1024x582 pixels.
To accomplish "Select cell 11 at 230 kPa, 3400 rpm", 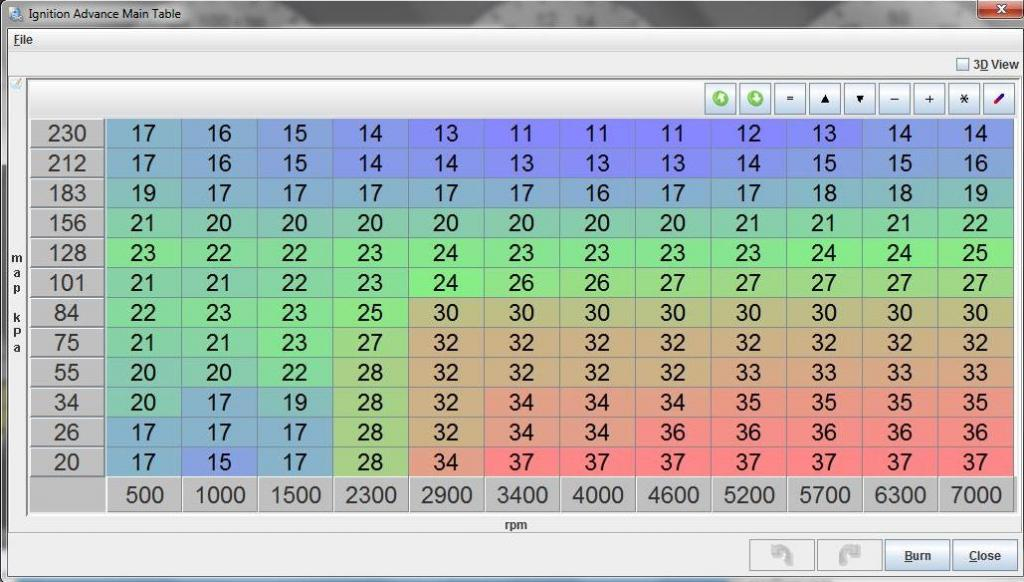I will pos(522,133).
